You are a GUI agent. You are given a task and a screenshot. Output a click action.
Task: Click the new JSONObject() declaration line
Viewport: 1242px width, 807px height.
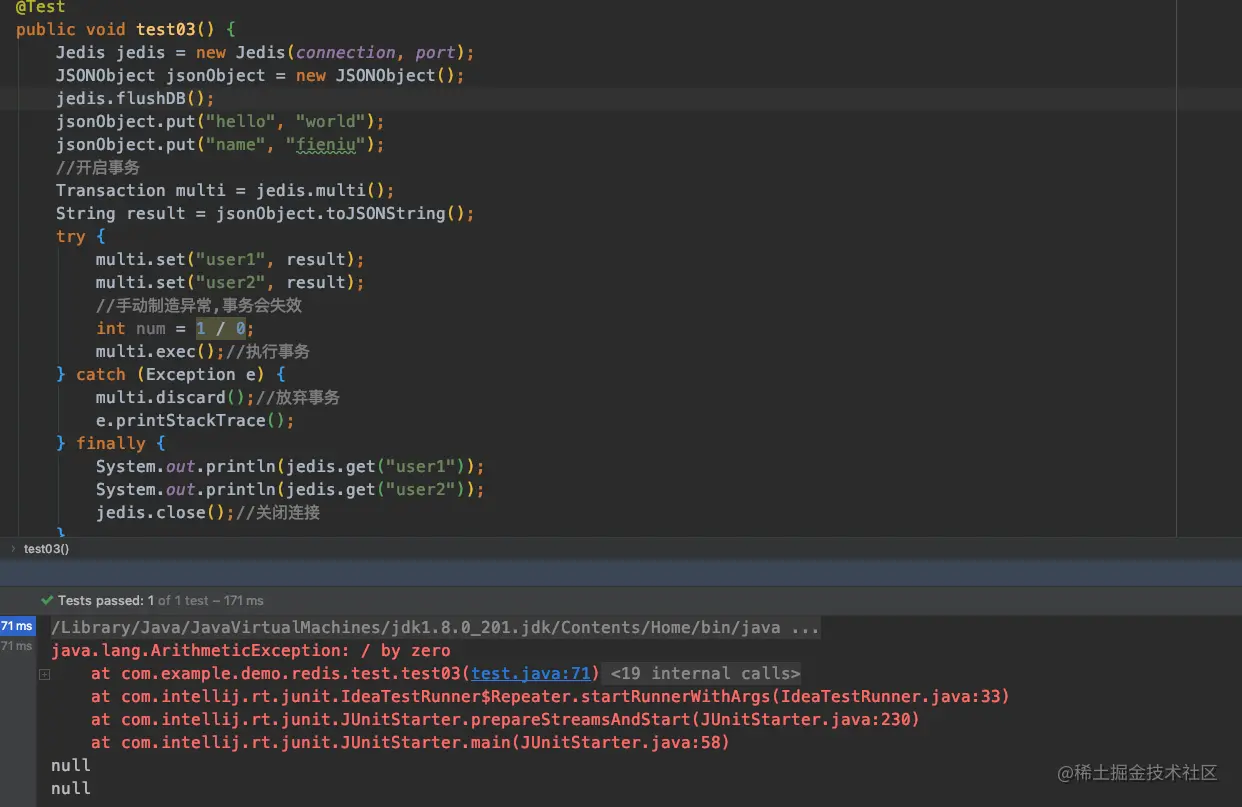(260, 75)
